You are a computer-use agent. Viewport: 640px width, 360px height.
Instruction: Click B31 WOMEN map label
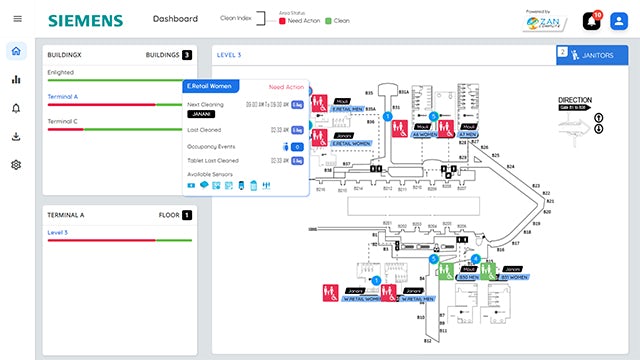[x=513, y=278]
